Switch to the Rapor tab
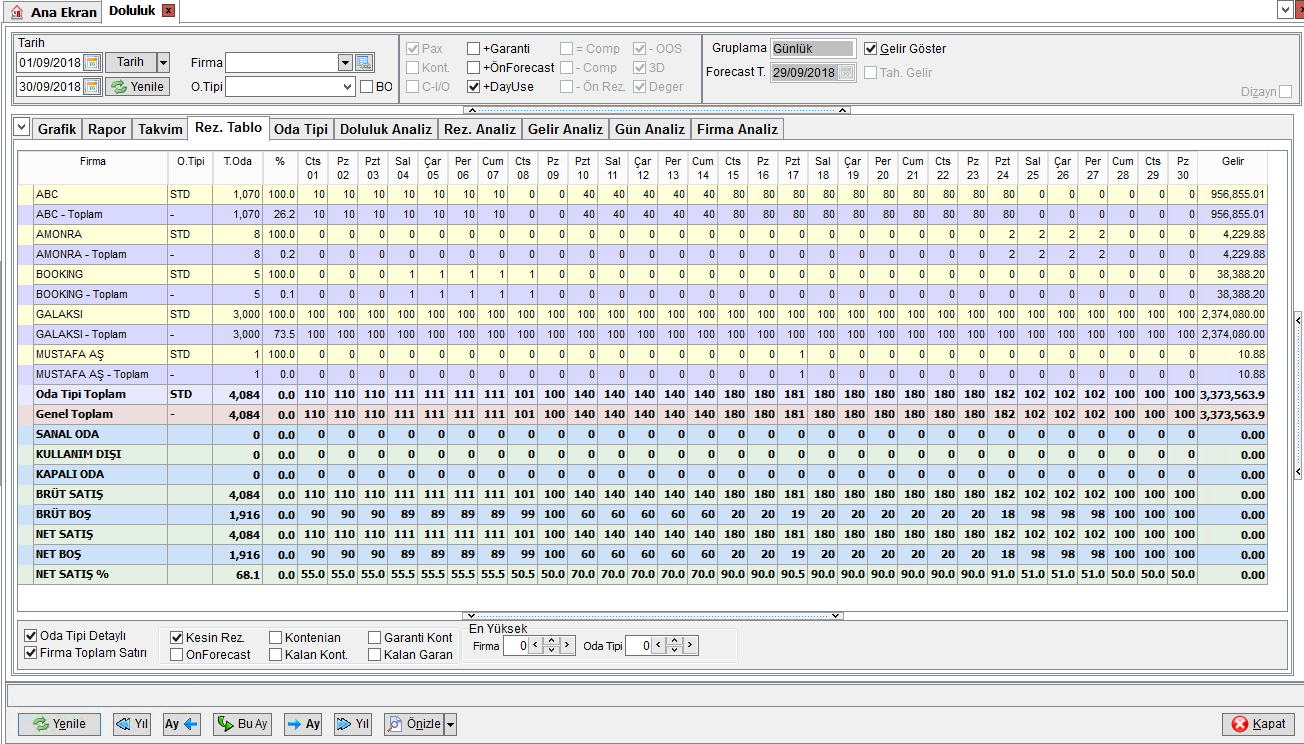Image resolution: width=1304 pixels, height=744 pixels. click(106, 129)
